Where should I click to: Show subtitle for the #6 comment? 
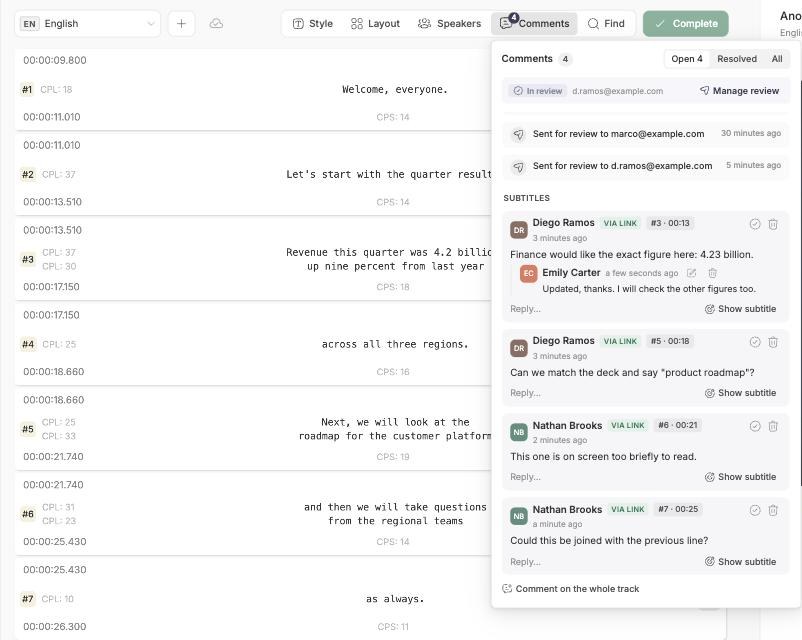coord(740,476)
